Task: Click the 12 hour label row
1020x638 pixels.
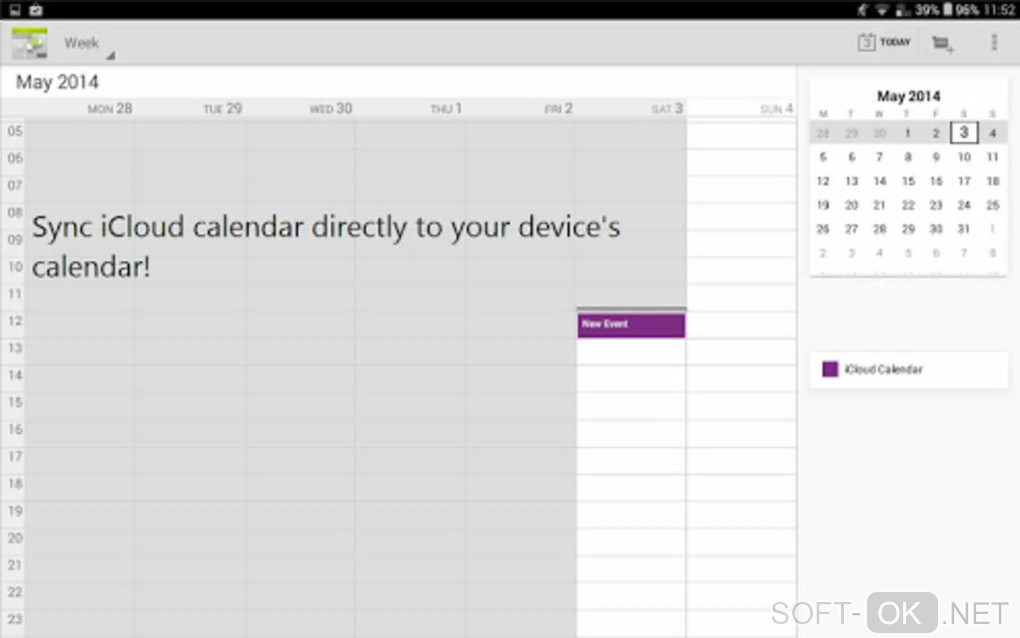Action: 15,321
